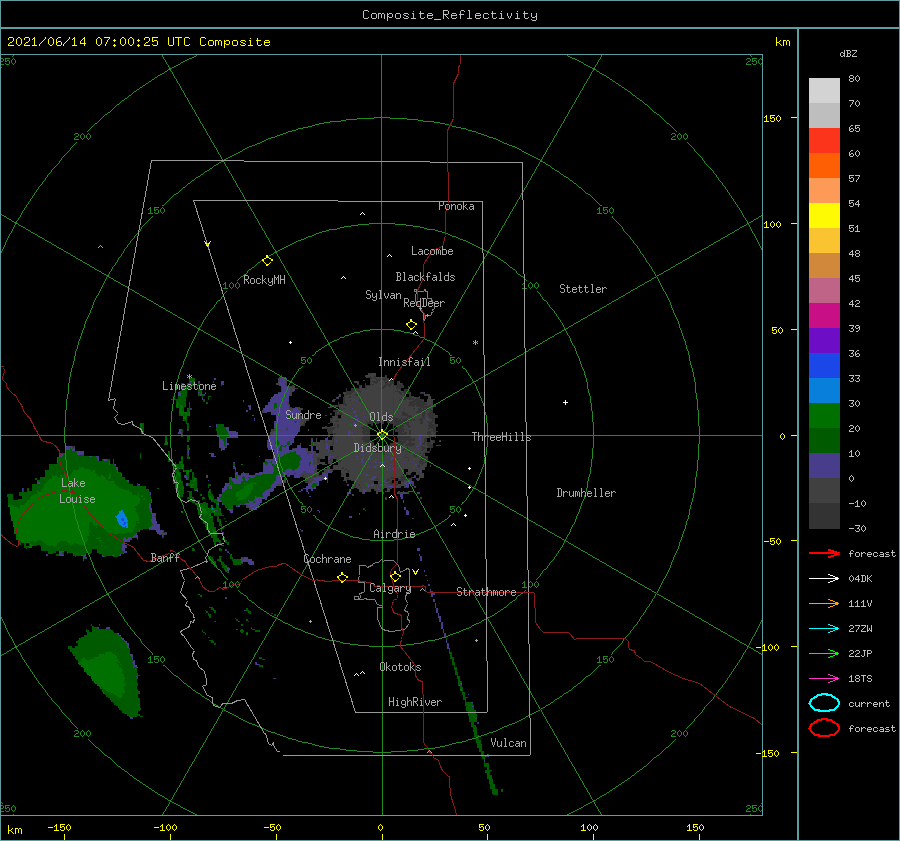Click the Calgary city label

390,588
